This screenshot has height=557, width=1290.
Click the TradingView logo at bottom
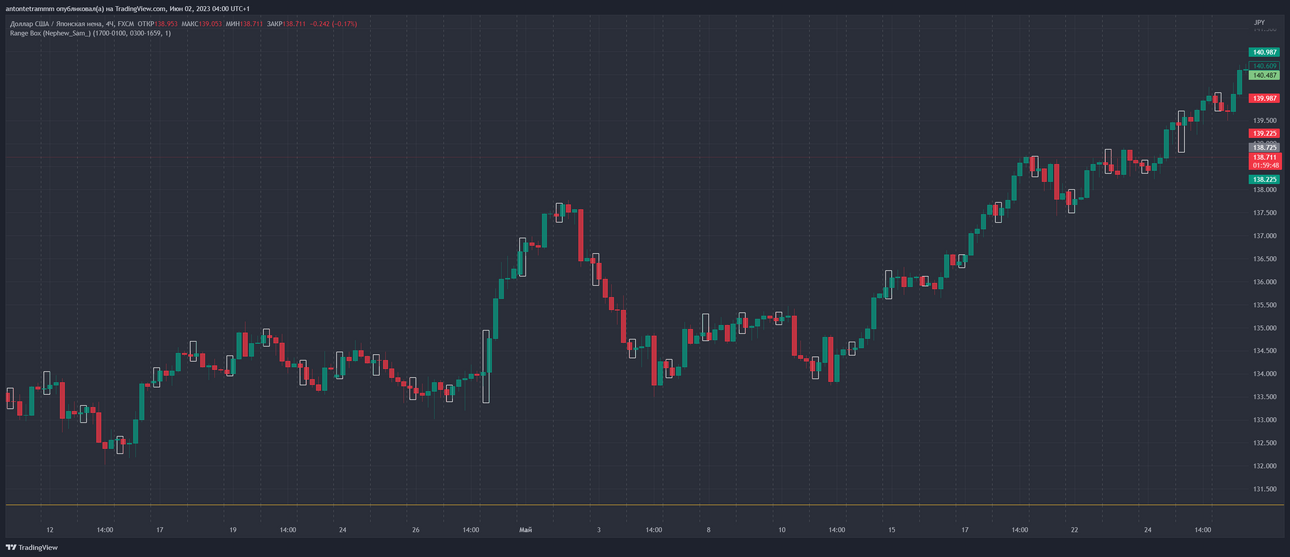coord(32,547)
